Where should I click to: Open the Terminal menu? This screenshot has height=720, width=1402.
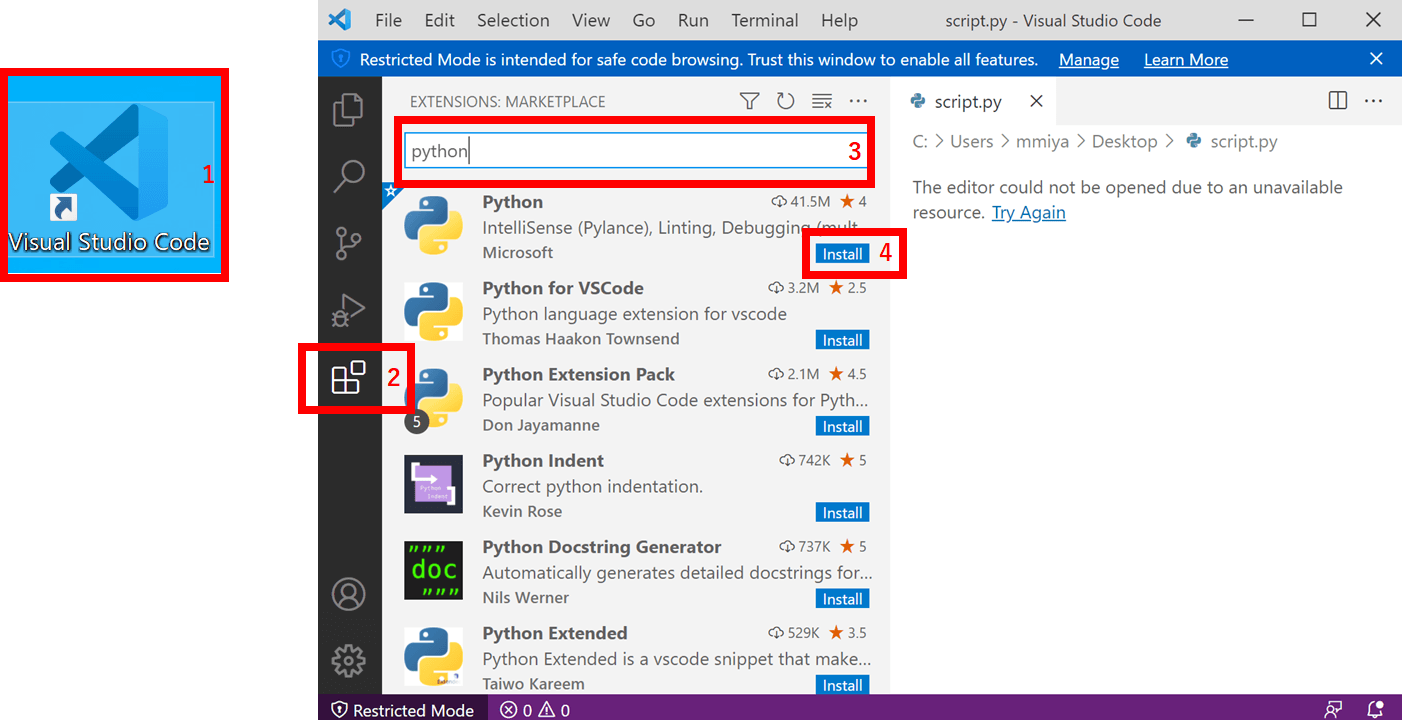(763, 20)
